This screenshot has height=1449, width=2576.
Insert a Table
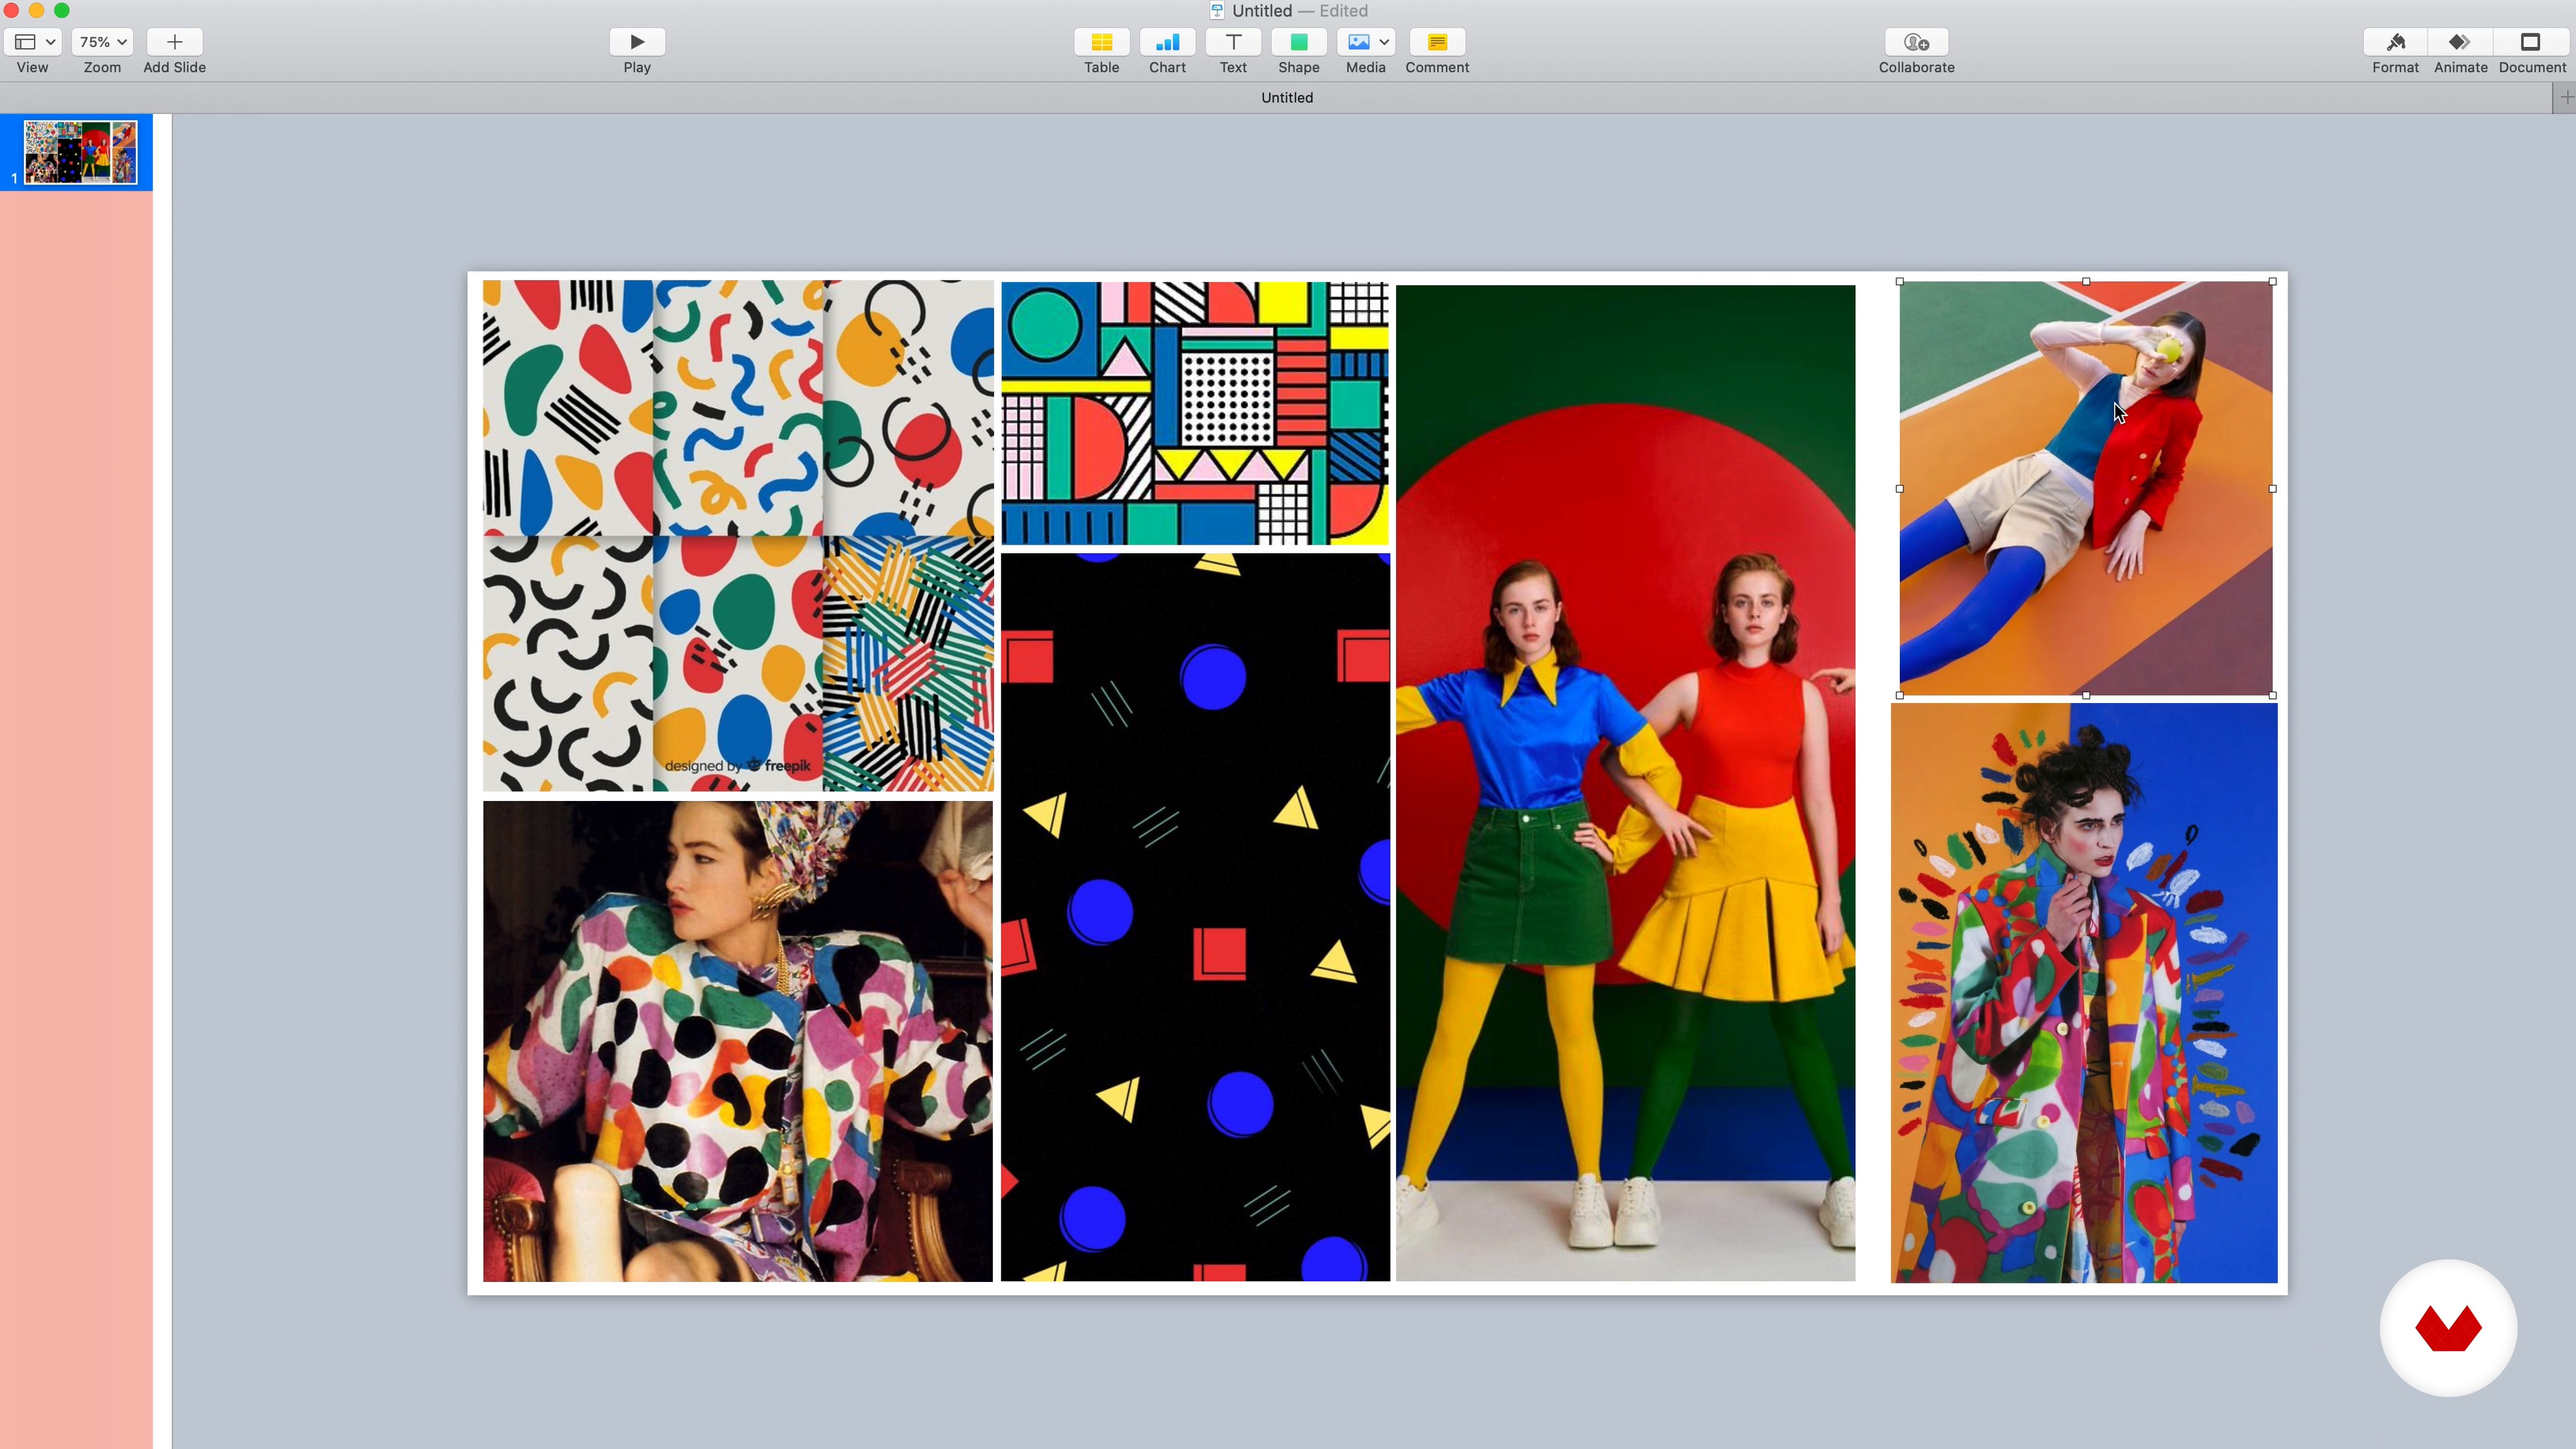click(1101, 42)
